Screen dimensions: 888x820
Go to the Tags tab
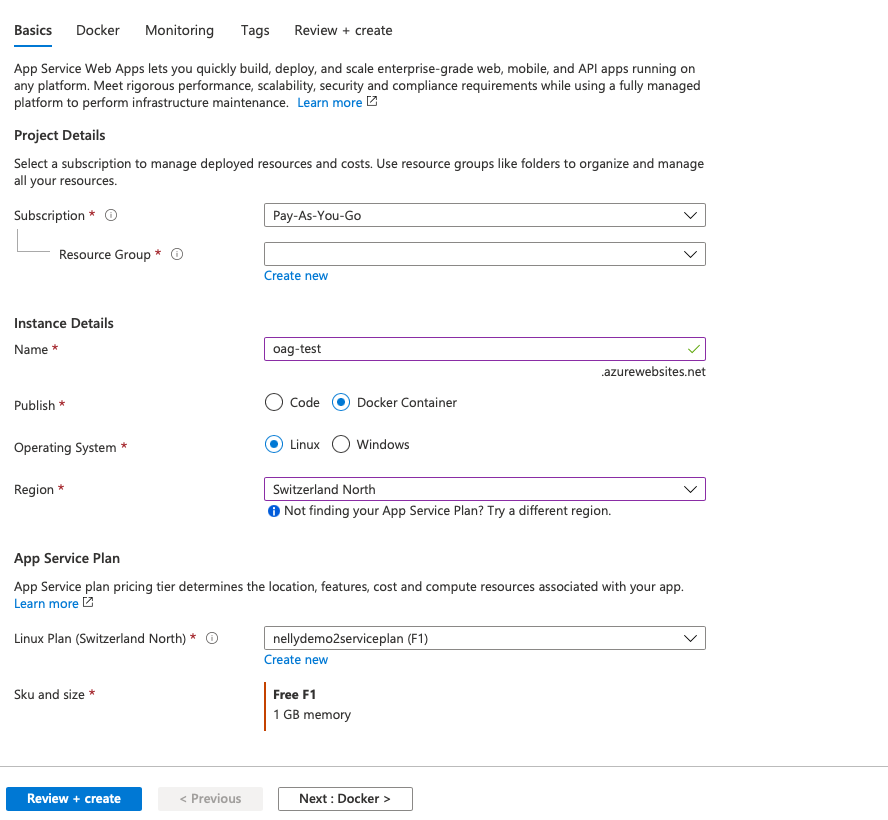255,30
